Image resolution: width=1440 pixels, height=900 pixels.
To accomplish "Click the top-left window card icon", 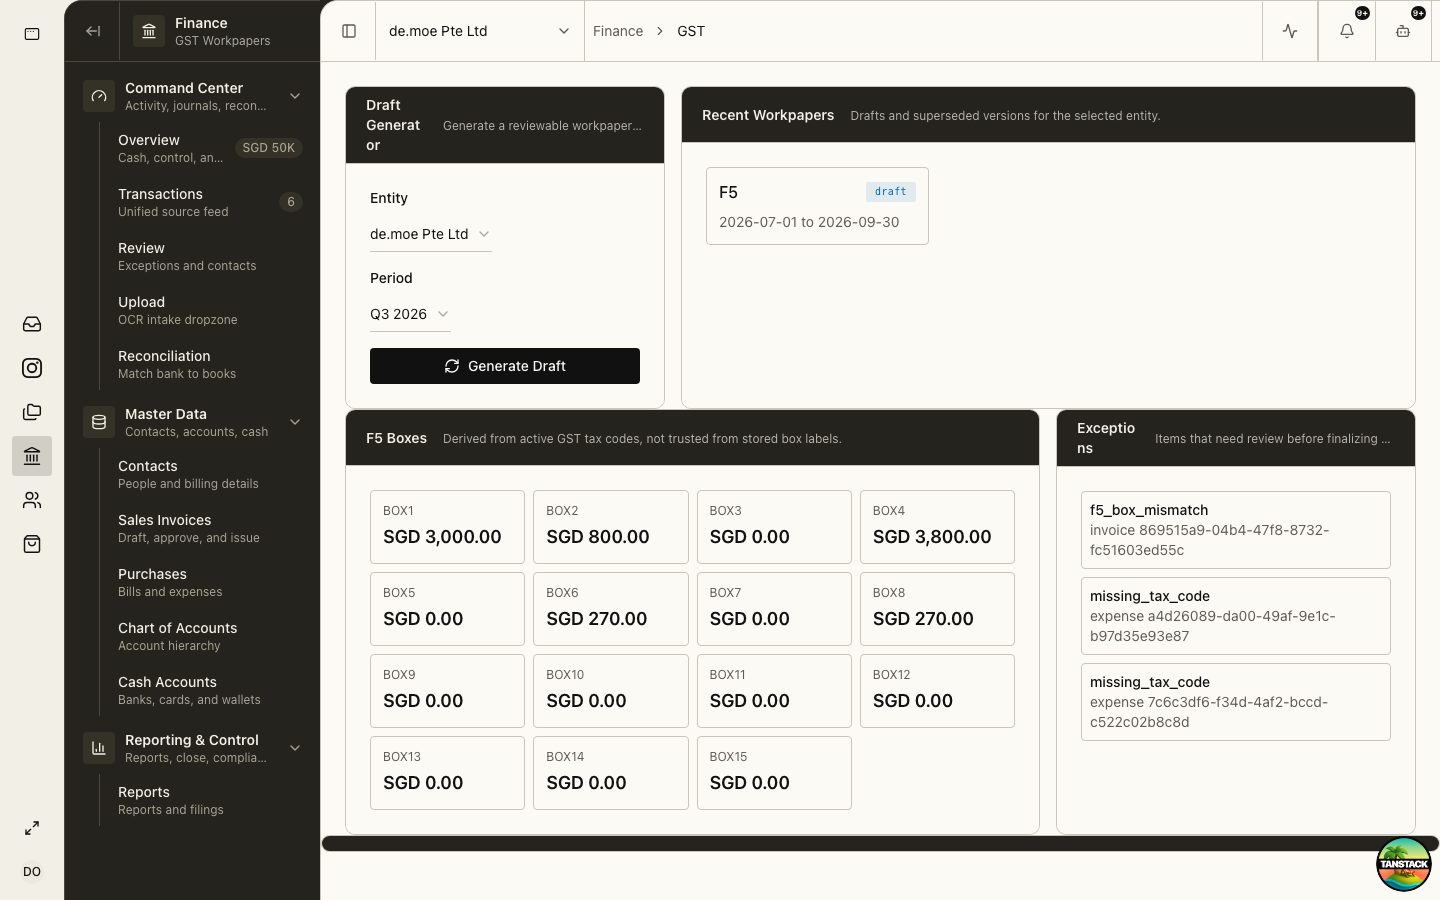I will (x=32, y=34).
